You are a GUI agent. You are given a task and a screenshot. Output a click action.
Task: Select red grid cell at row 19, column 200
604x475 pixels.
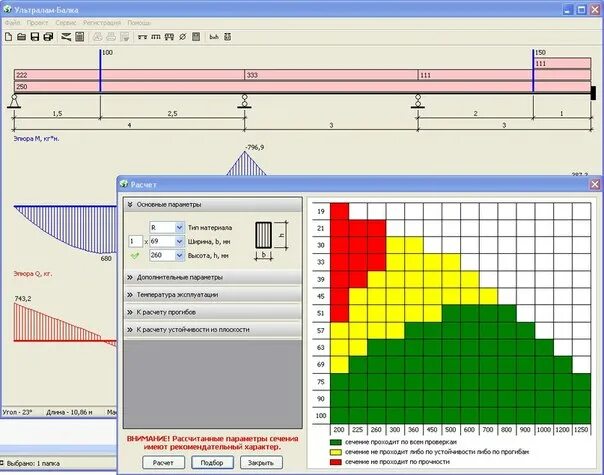point(339,211)
